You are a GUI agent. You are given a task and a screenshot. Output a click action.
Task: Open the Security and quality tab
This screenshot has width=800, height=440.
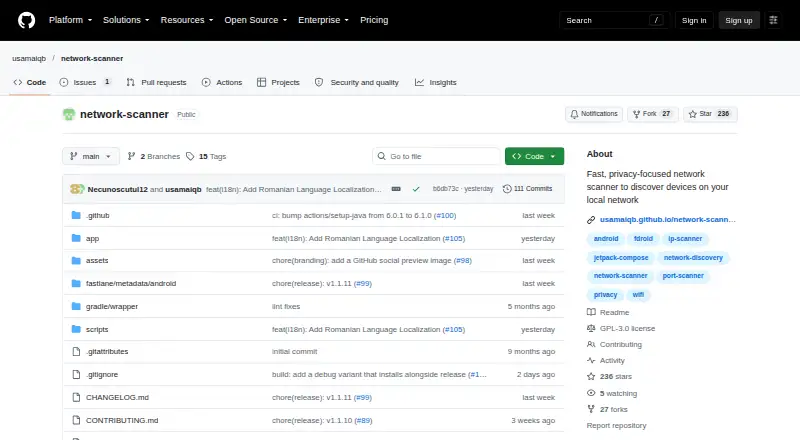(357, 82)
